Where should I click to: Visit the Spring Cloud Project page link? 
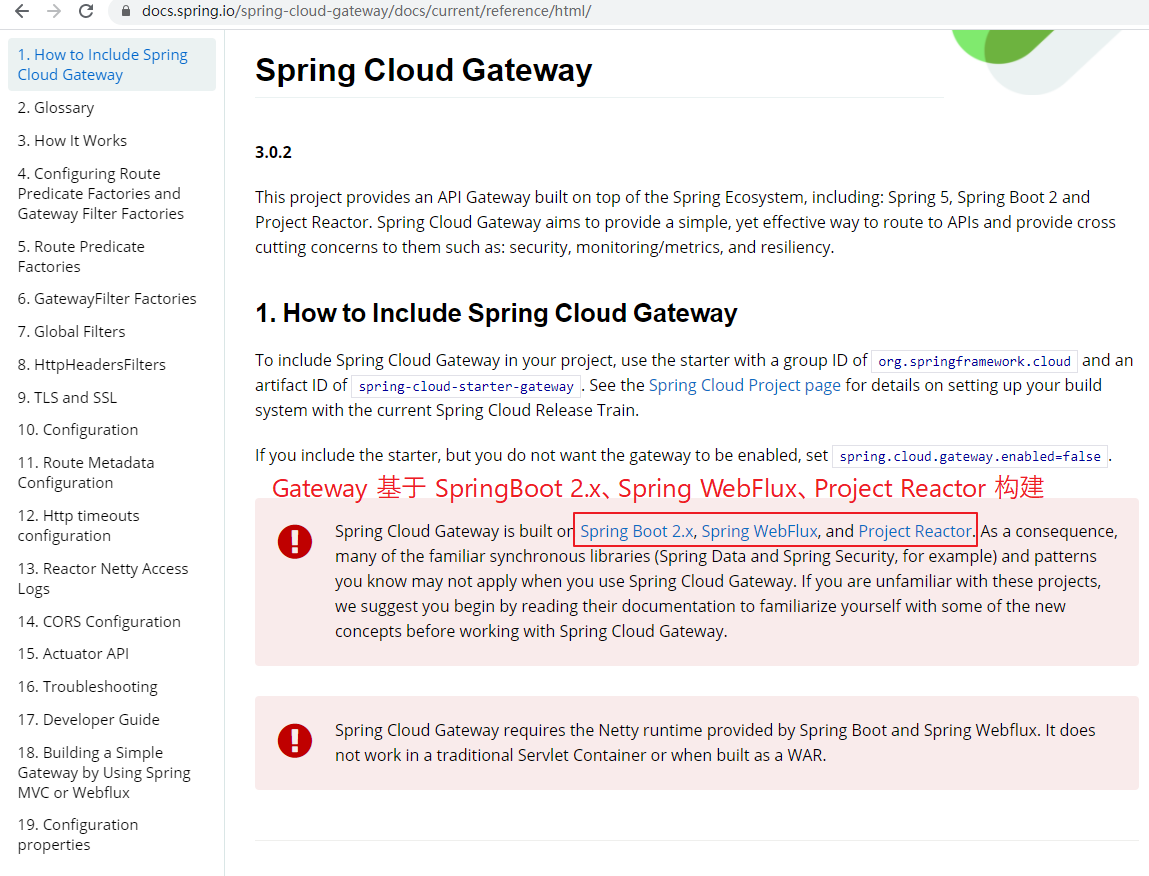tap(744, 384)
